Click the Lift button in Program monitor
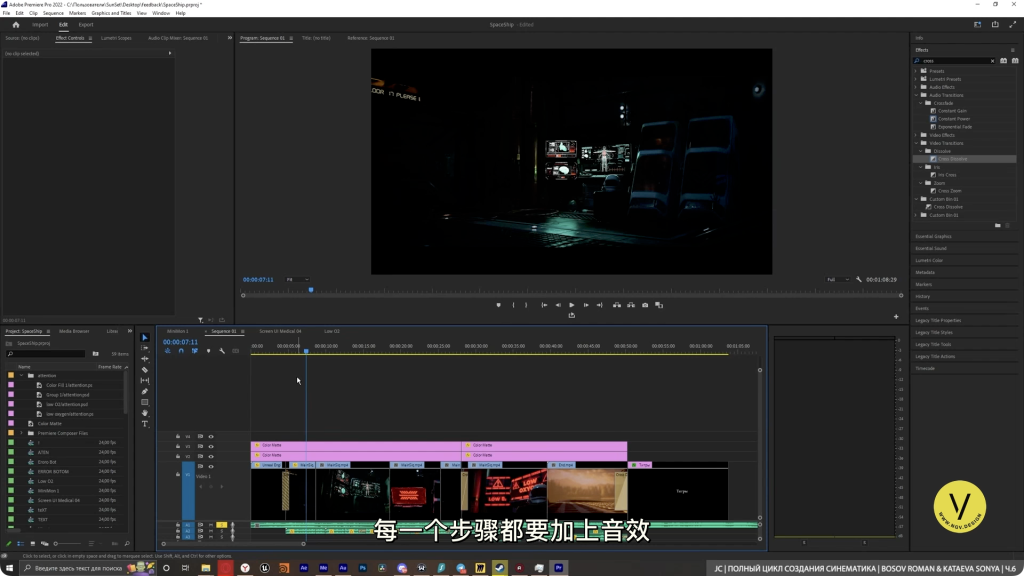1024x576 pixels. tap(616, 305)
